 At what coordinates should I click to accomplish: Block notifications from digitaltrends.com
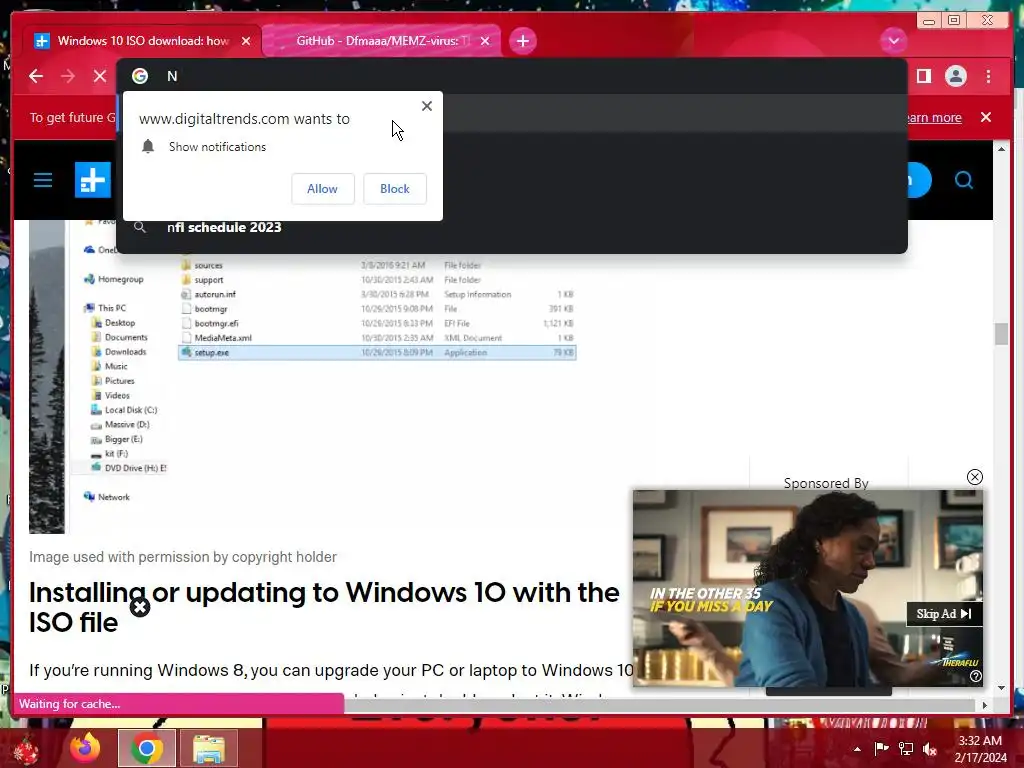394,189
